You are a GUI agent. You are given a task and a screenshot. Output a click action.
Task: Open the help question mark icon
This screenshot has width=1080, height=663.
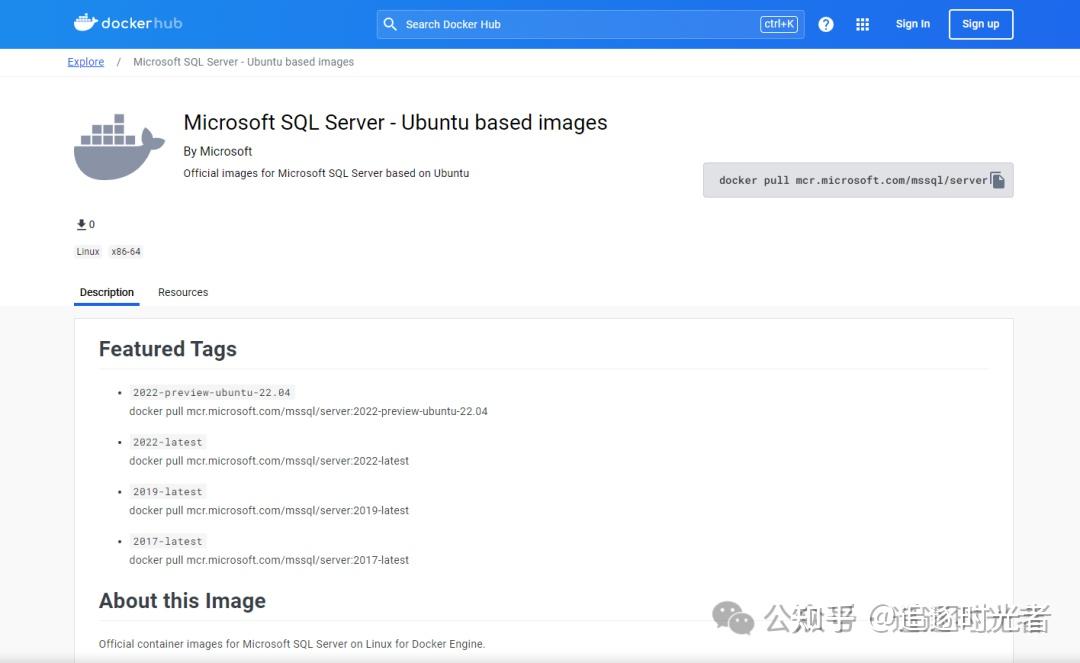click(826, 23)
